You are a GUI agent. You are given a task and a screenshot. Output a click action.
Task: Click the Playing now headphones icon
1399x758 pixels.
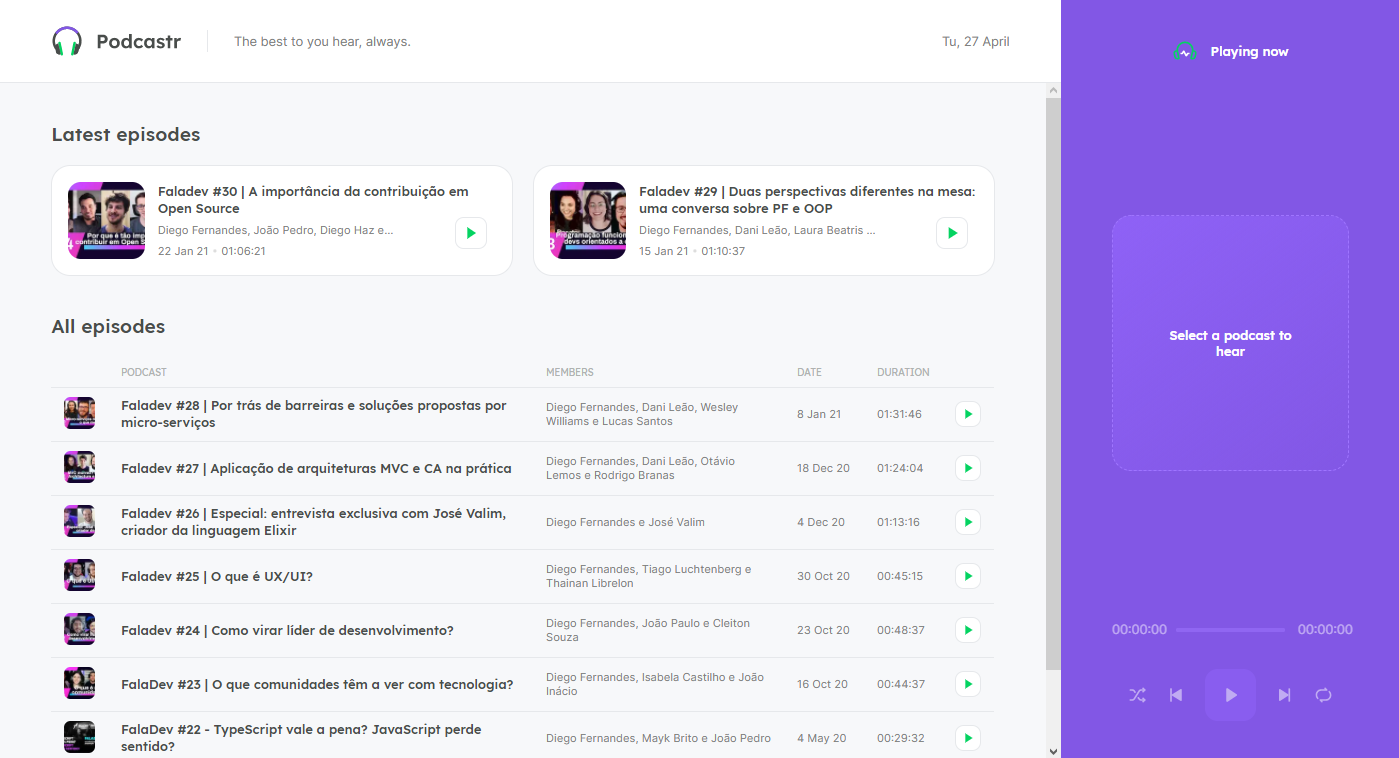point(1185,51)
